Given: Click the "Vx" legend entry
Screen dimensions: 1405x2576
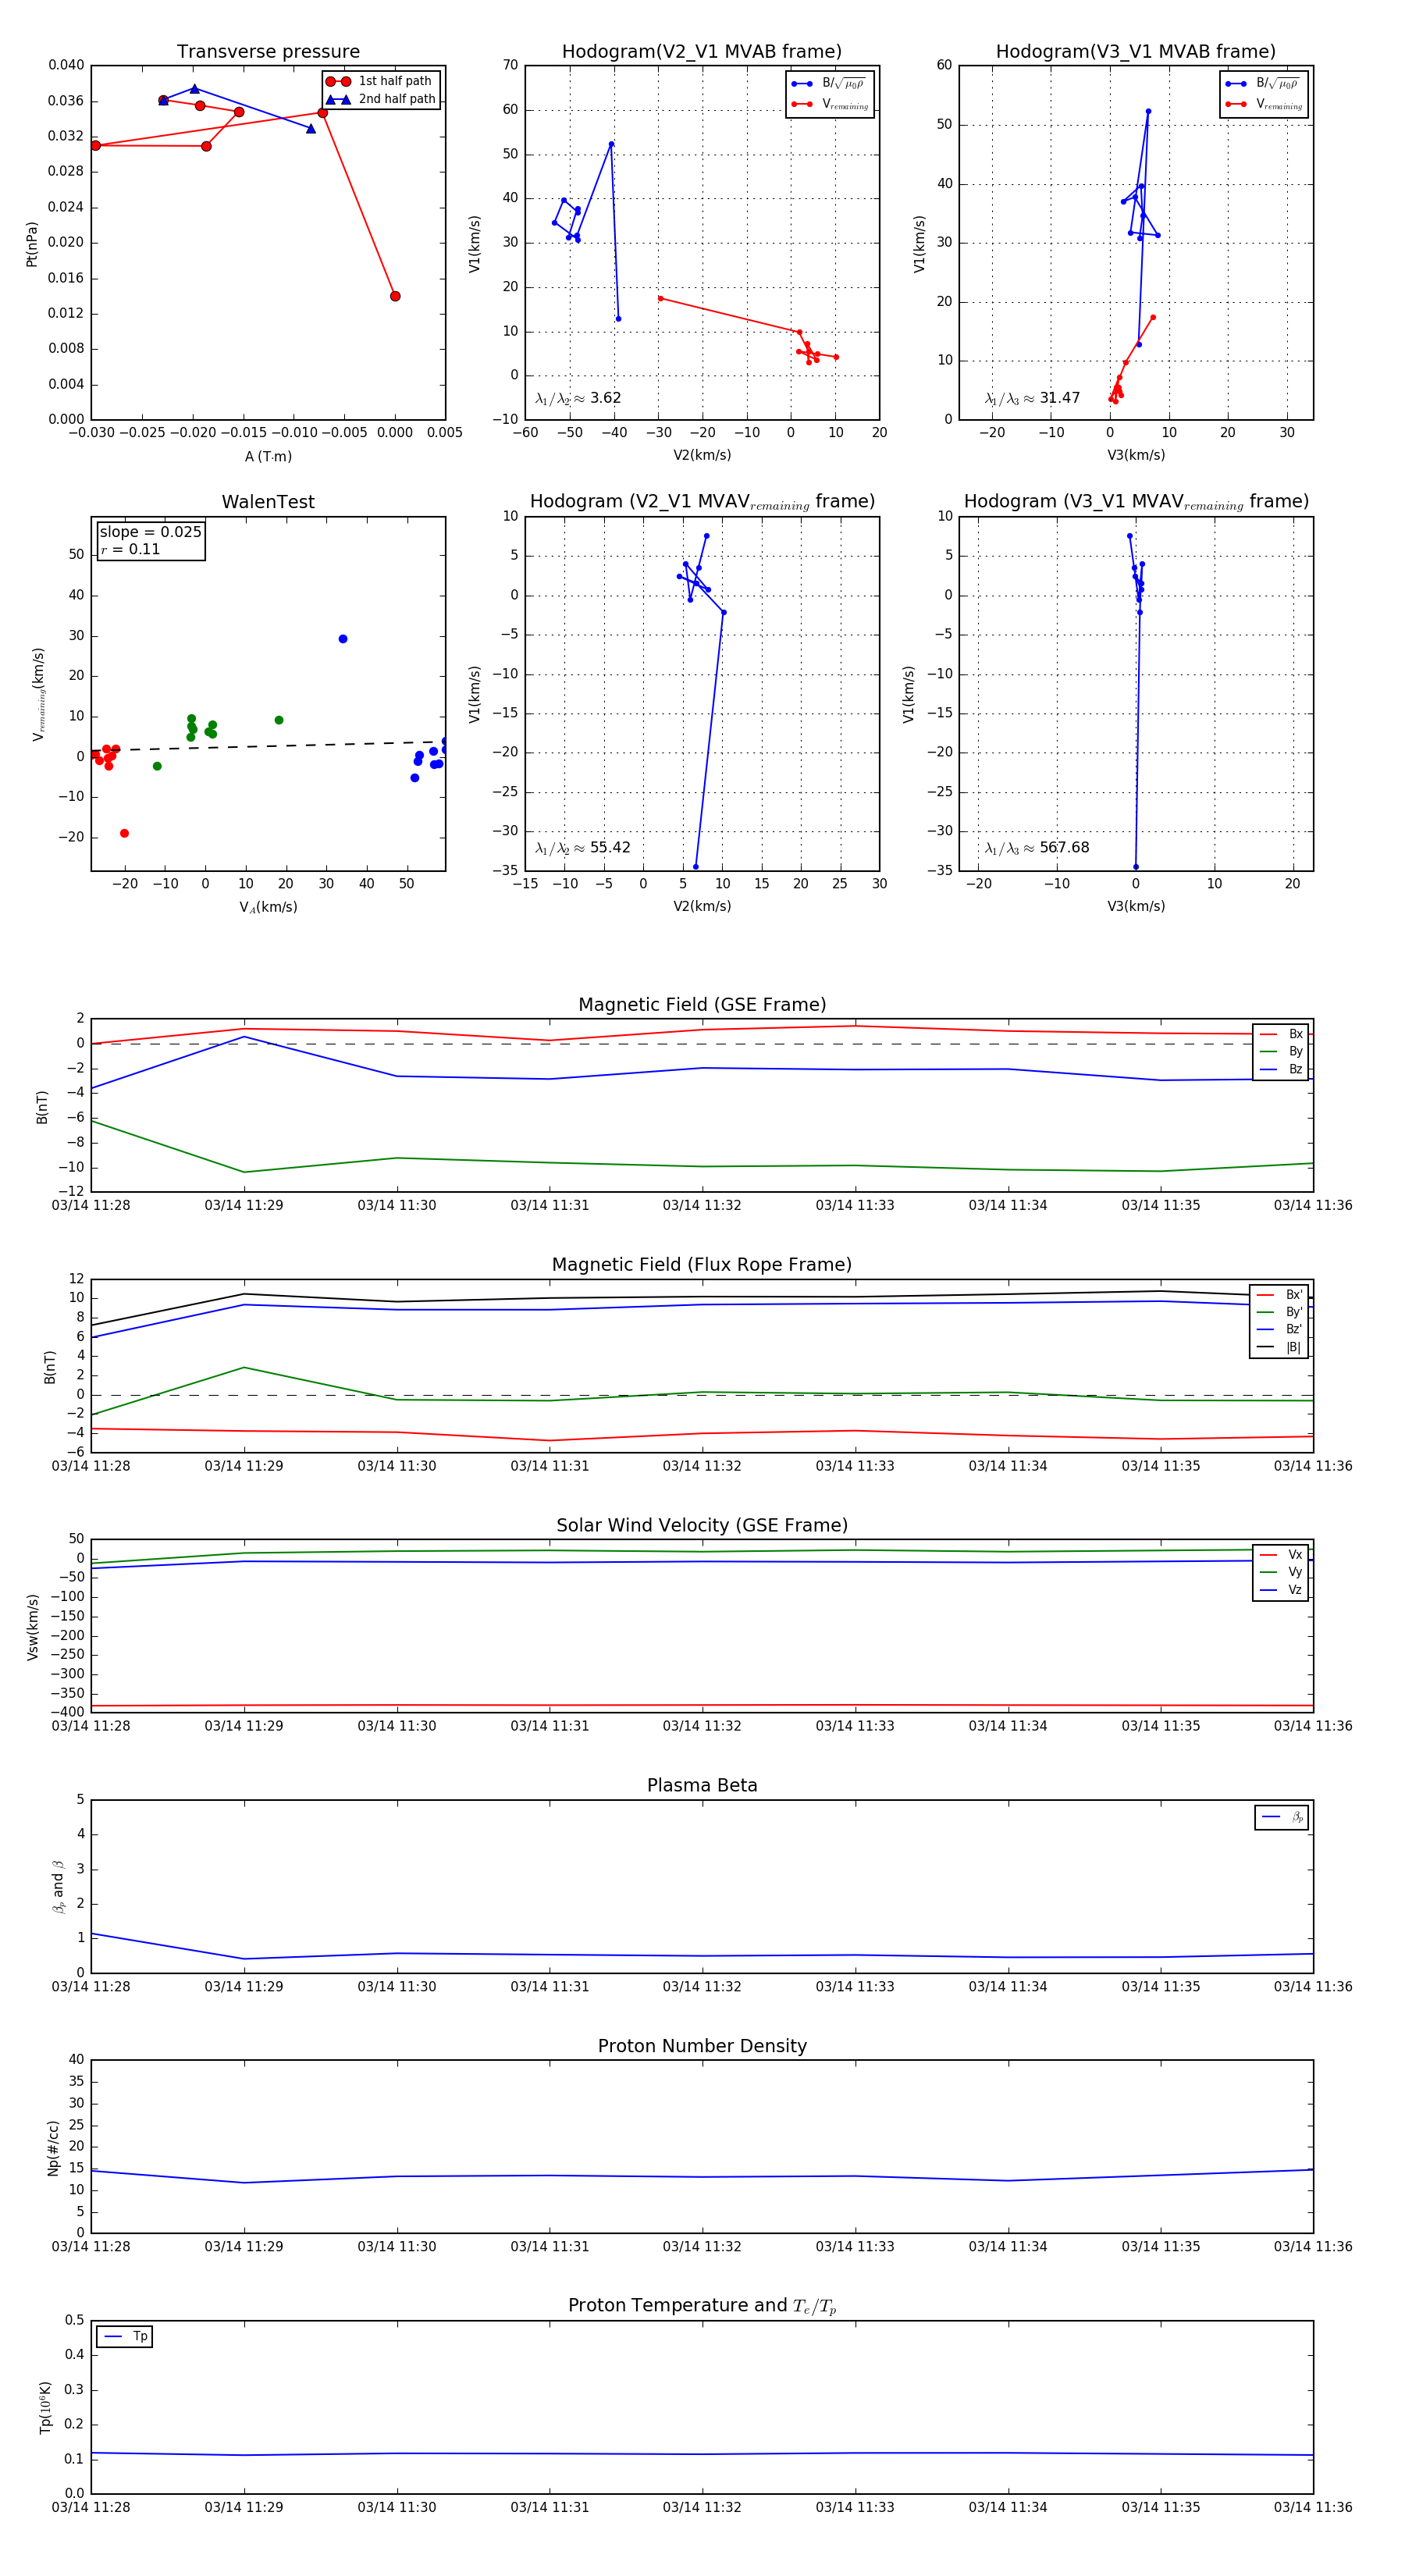Looking at the screenshot, I should coord(1281,1555).
